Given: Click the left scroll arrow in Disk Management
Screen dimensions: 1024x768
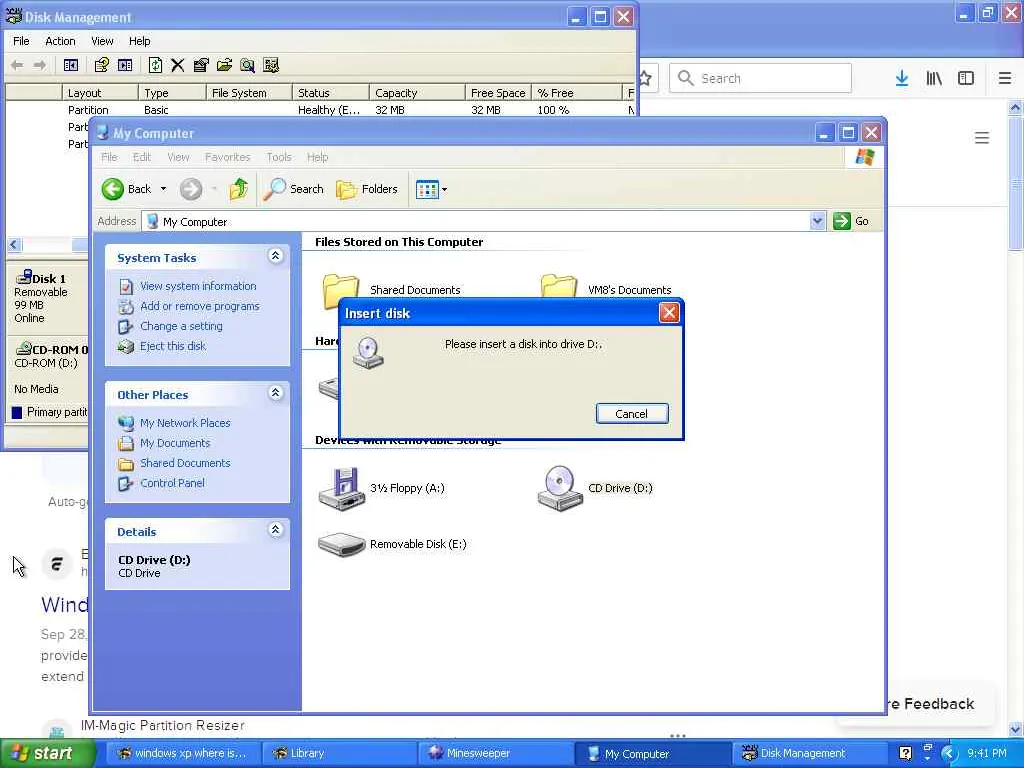Looking at the screenshot, I should point(14,245).
